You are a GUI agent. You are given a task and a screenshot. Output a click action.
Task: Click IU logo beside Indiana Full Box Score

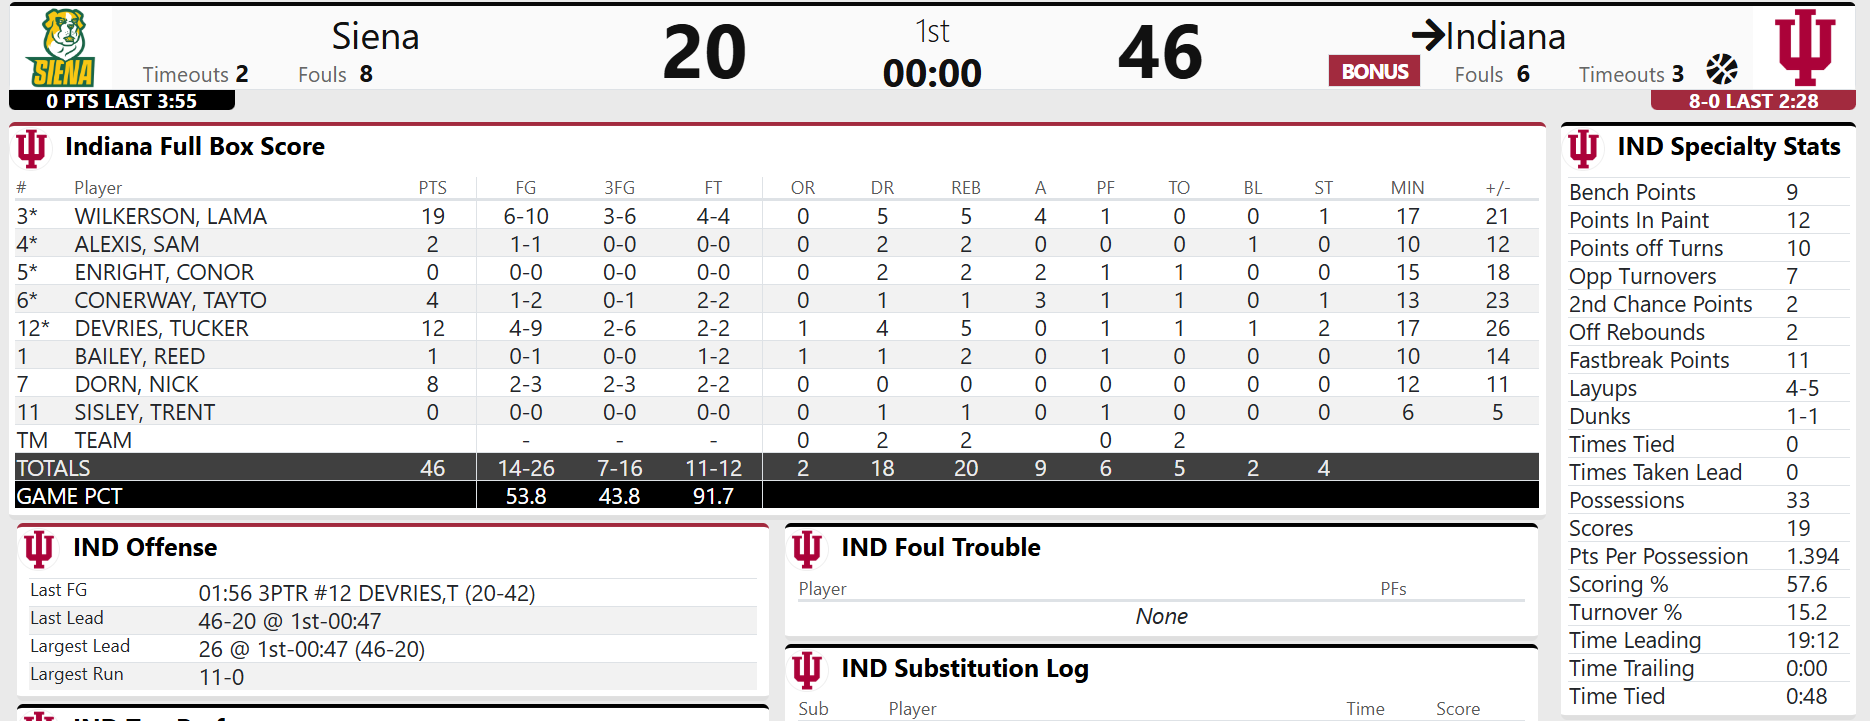(x=32, y=148)
